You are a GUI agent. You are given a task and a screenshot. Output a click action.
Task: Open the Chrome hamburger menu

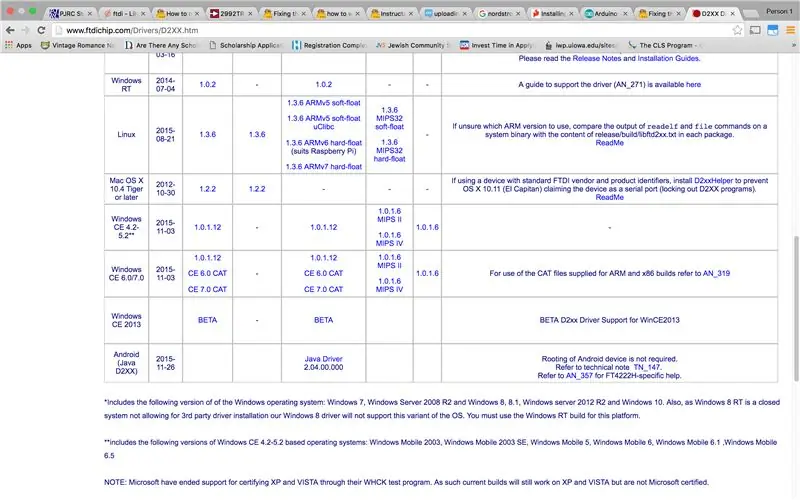point(790,30)
